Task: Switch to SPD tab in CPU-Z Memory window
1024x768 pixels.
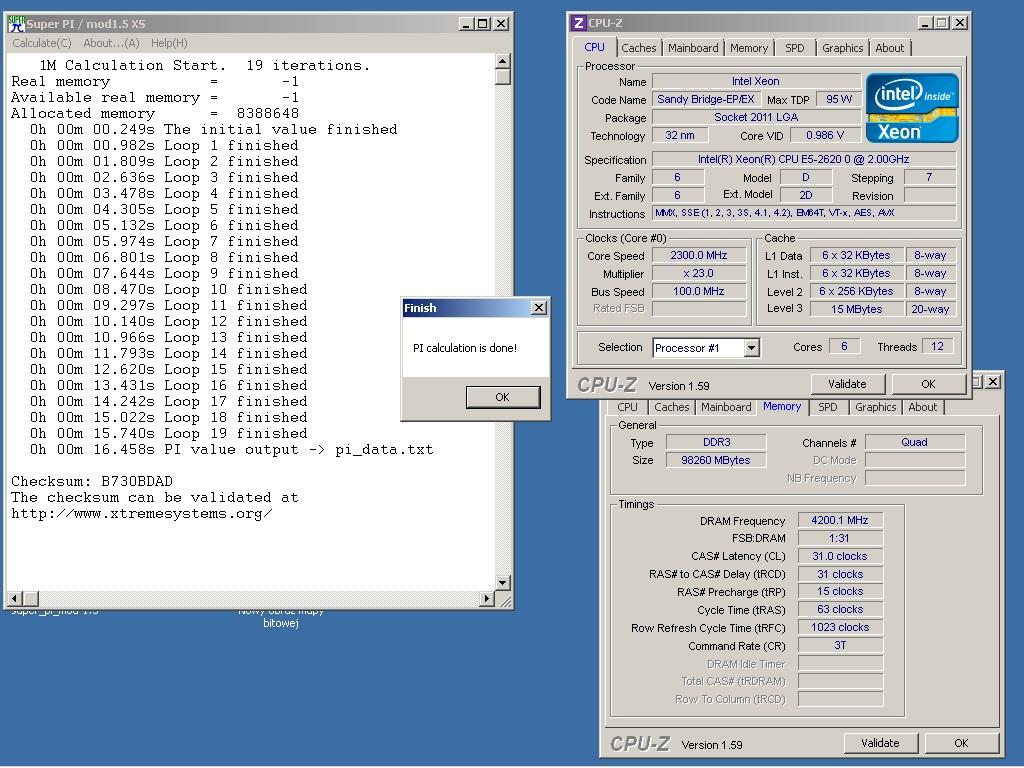Action: click(x=827, y=407)
